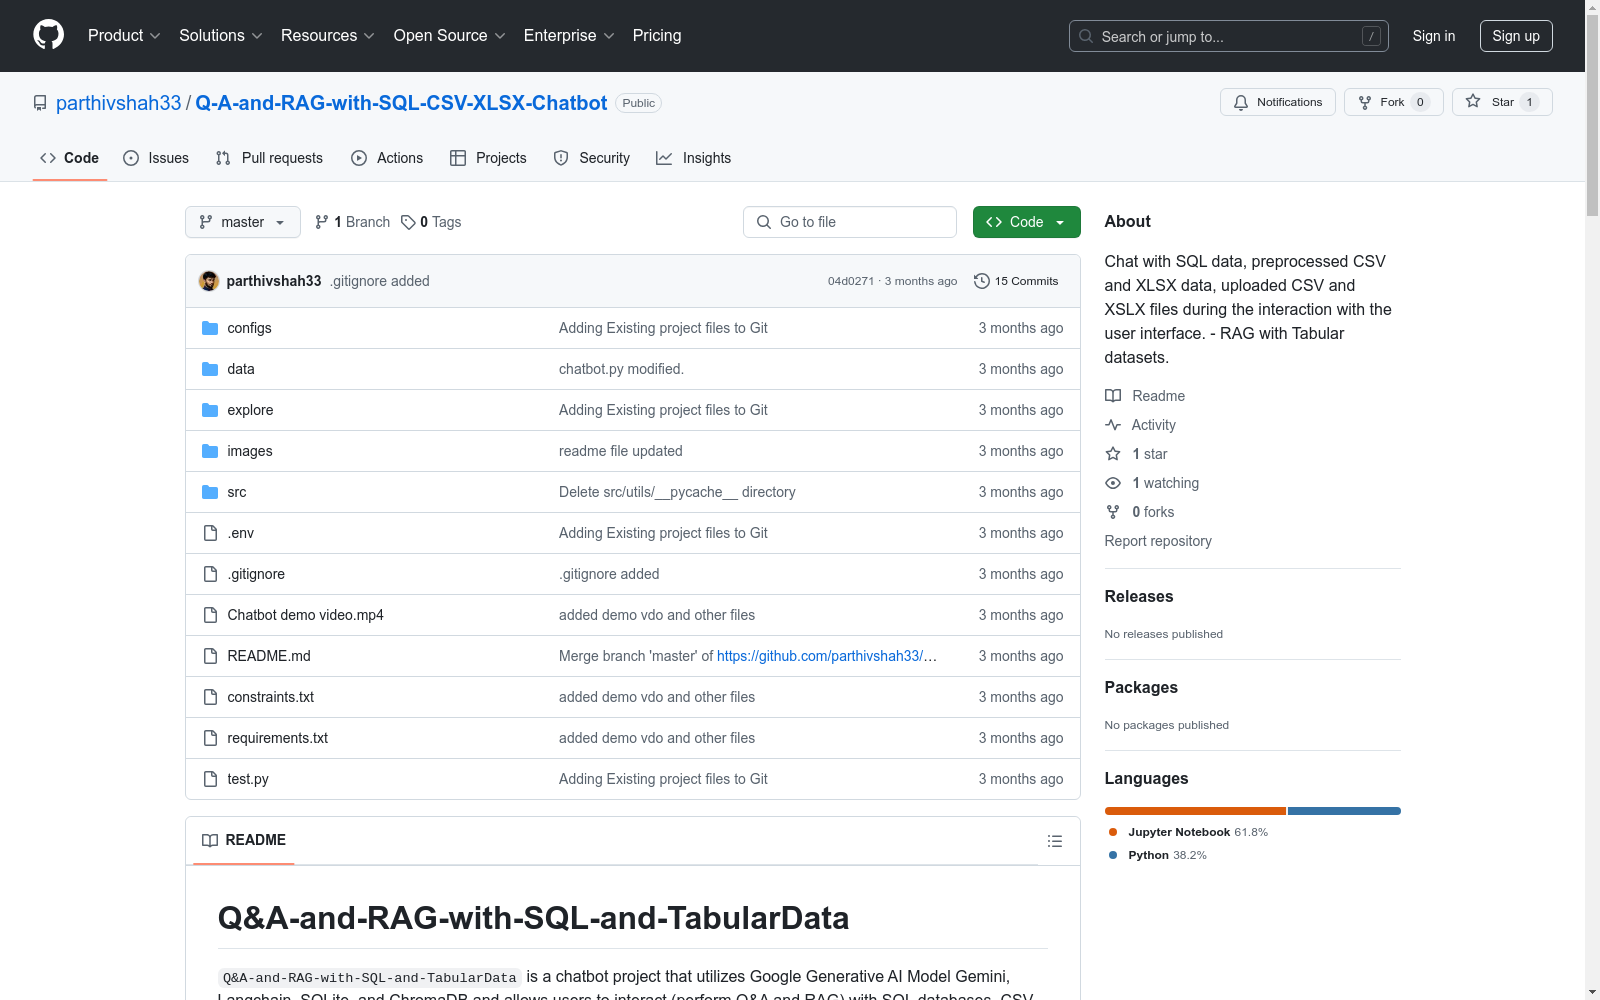
Task: Click the GitHub logo icon
Action: (48, 35)
